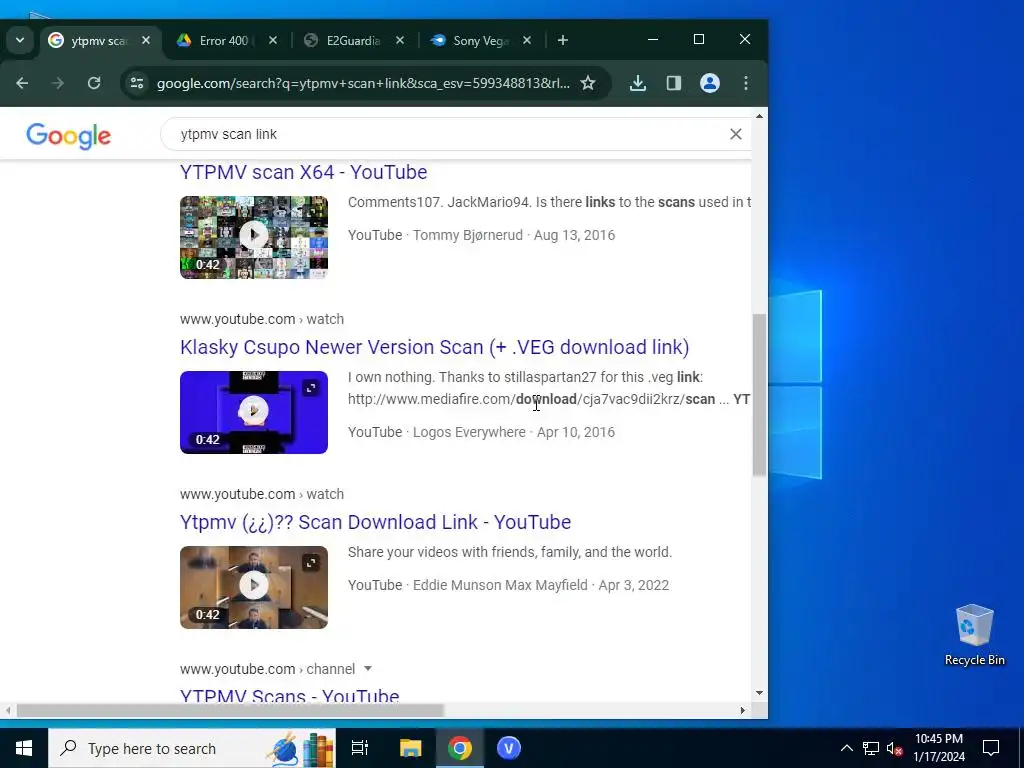Viewport: 1024px width, 768px height.
Task: Play the YTPMV scan X64 video thumbnail
Action: tap(254, 237)
